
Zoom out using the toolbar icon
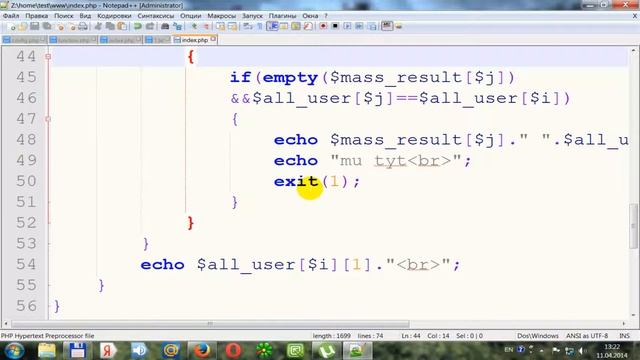click(206, 27)
